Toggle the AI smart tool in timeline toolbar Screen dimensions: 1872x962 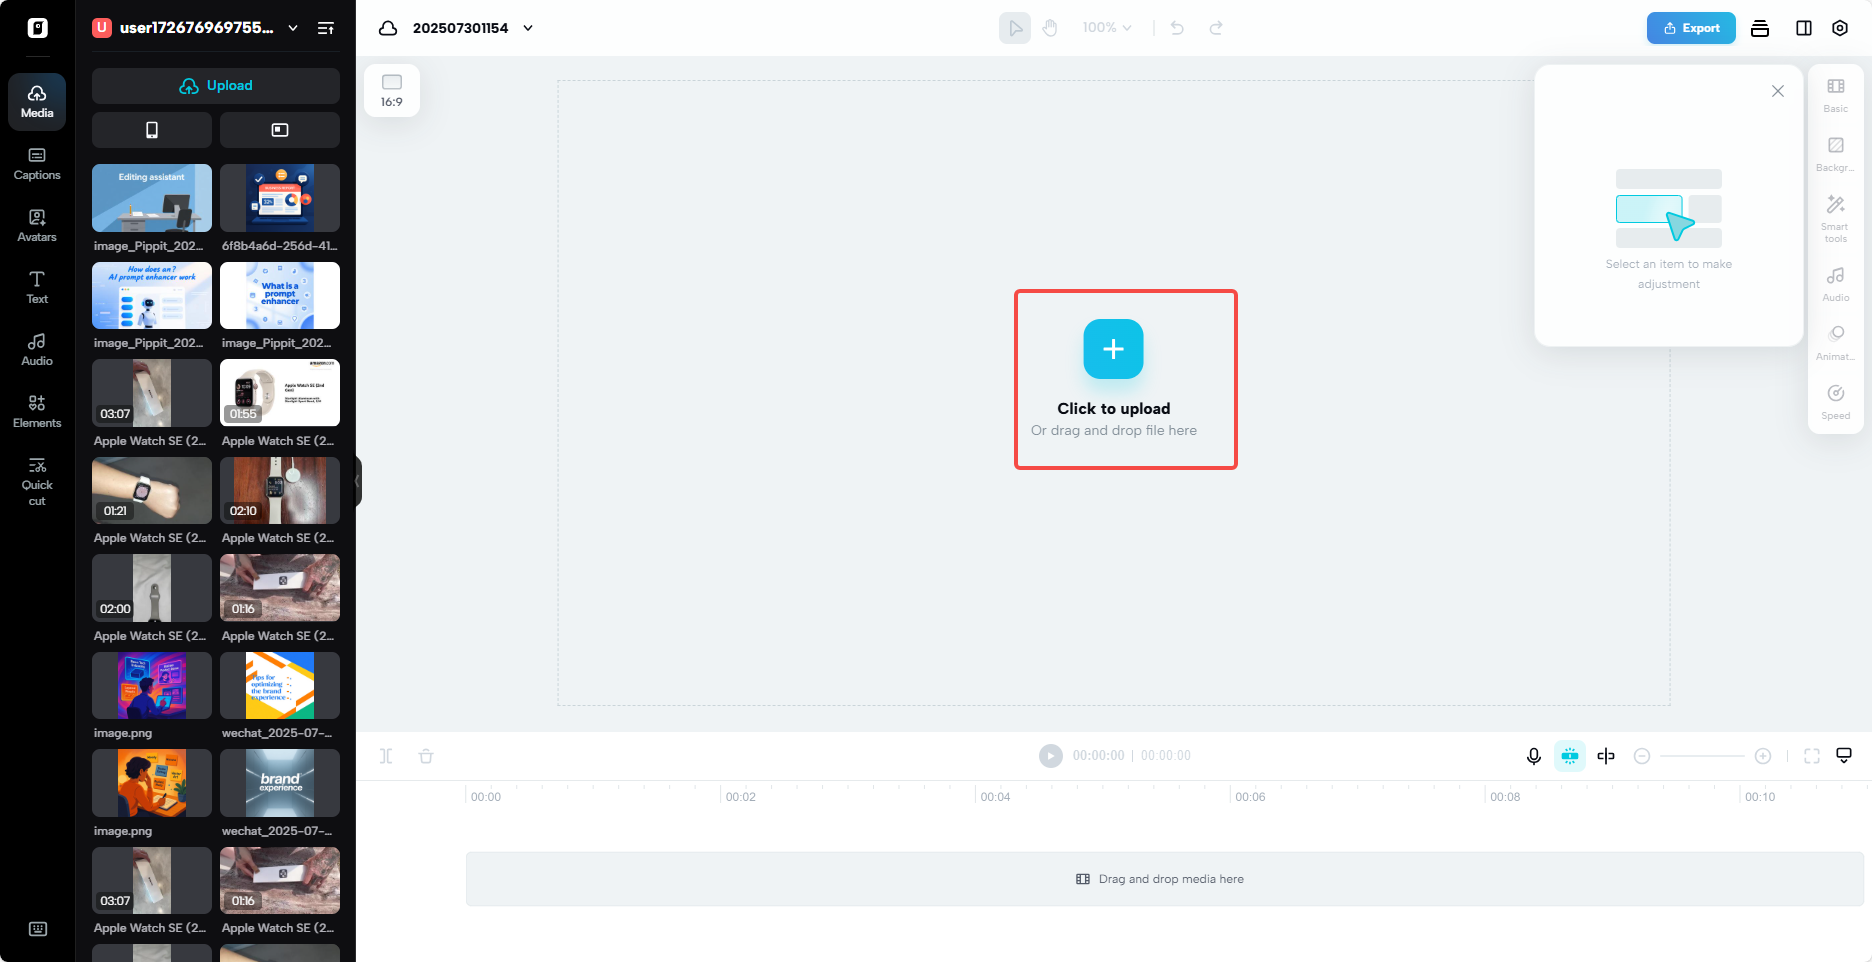pyautogui.click(x=1570, y=756)
